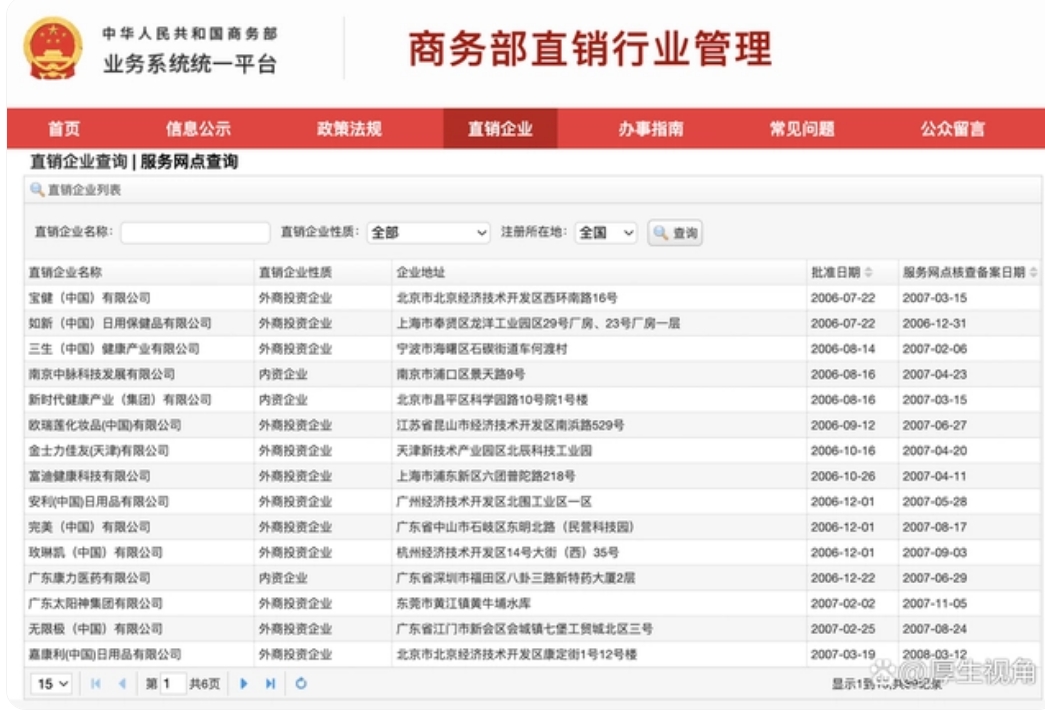This screenshot has width=1045, height=715.
Task: Open the 首页 navigation item
Action: tap(64, 129)
